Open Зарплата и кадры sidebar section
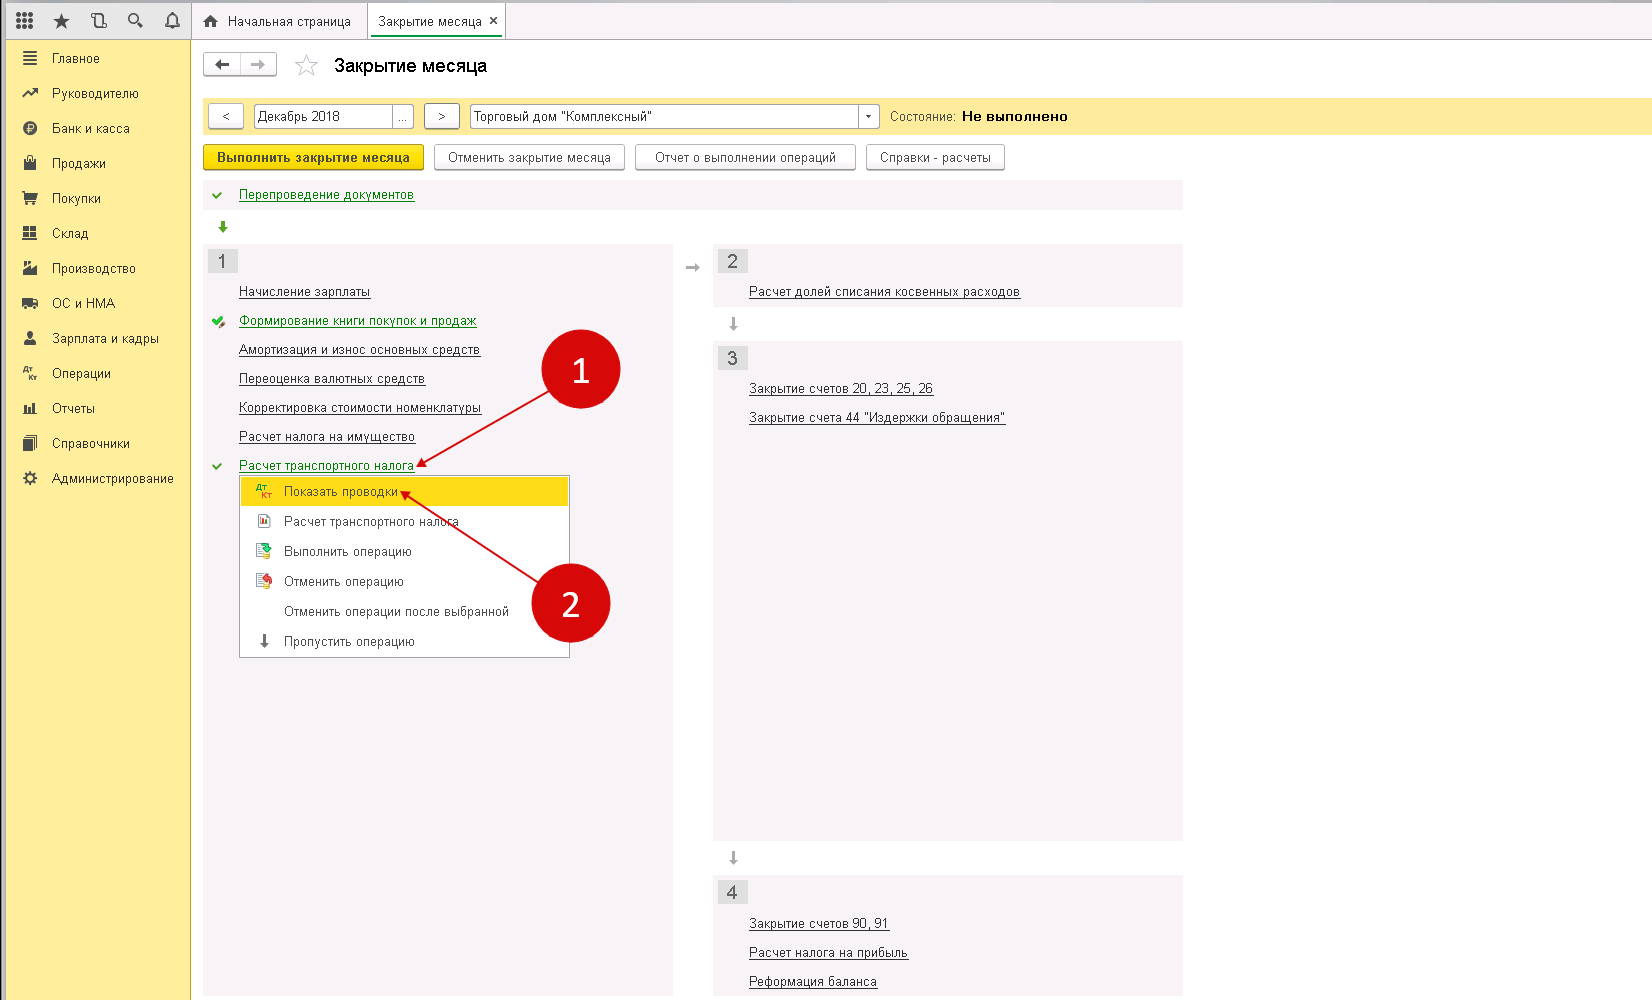This screenshot has height=1000, width=1652. 105,339
